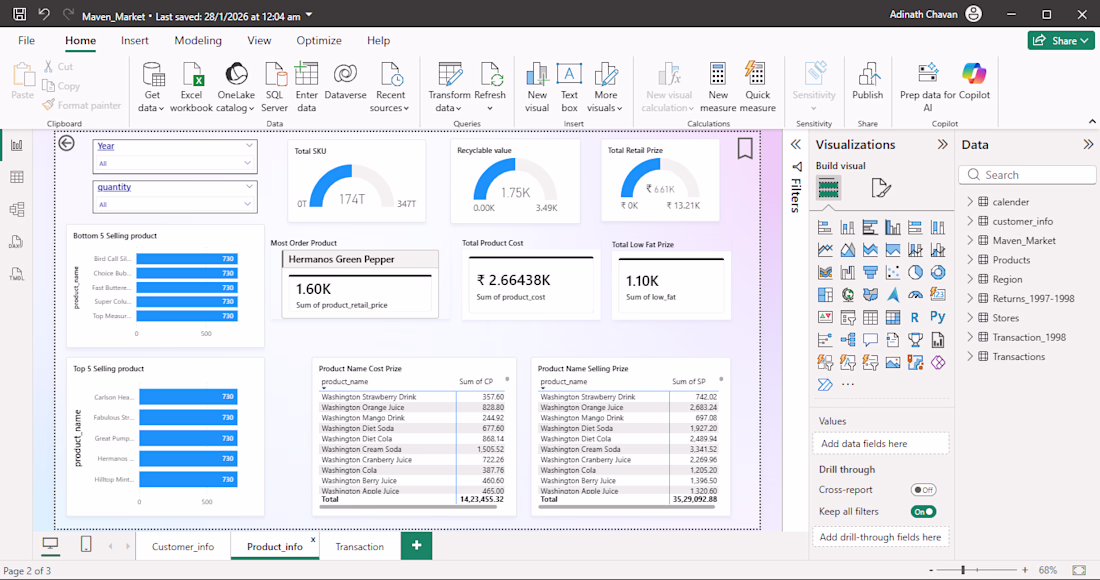1100x580 pixels.
Task: Click the zoom slider handle
Action: [x=963, y=570]
